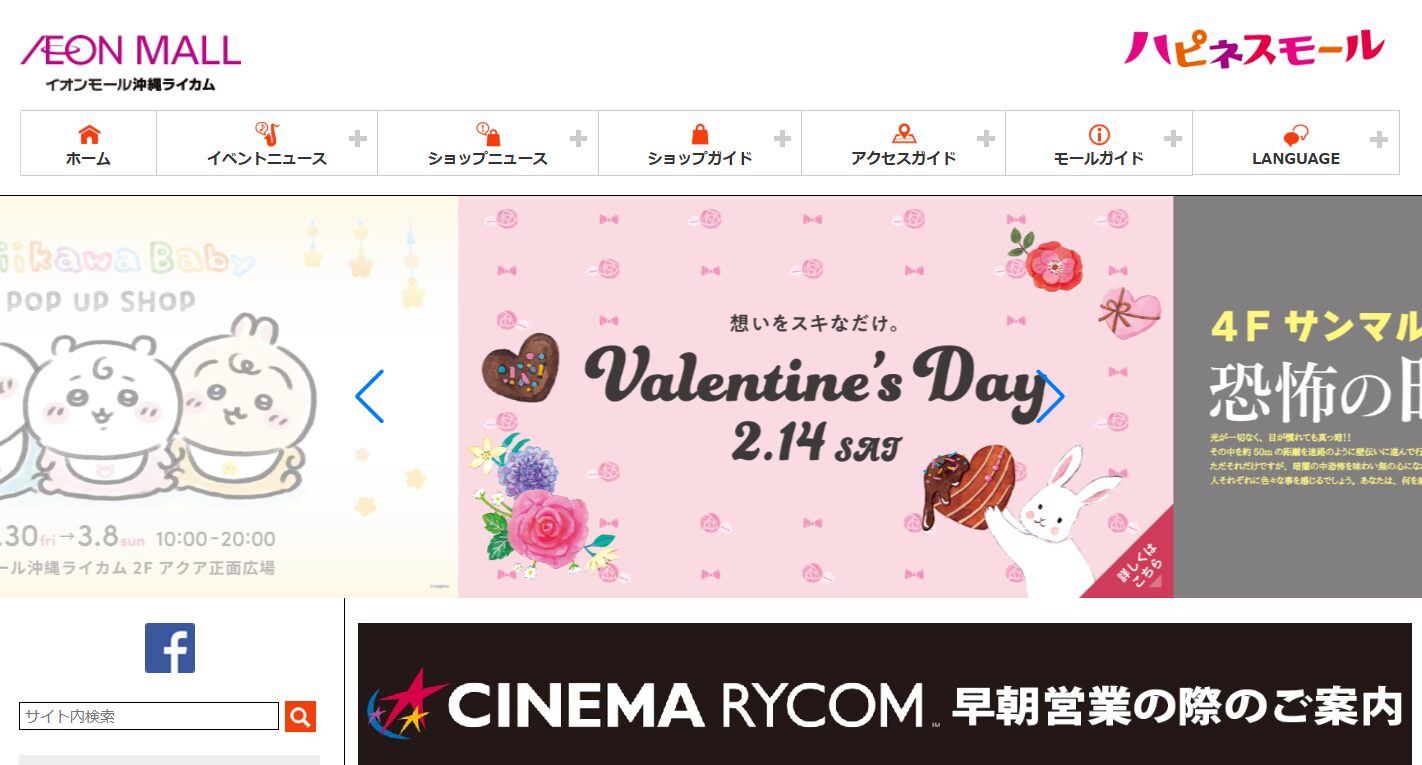Advance carousel with right arrow
1422x765 pixels.
[1051, 396]
